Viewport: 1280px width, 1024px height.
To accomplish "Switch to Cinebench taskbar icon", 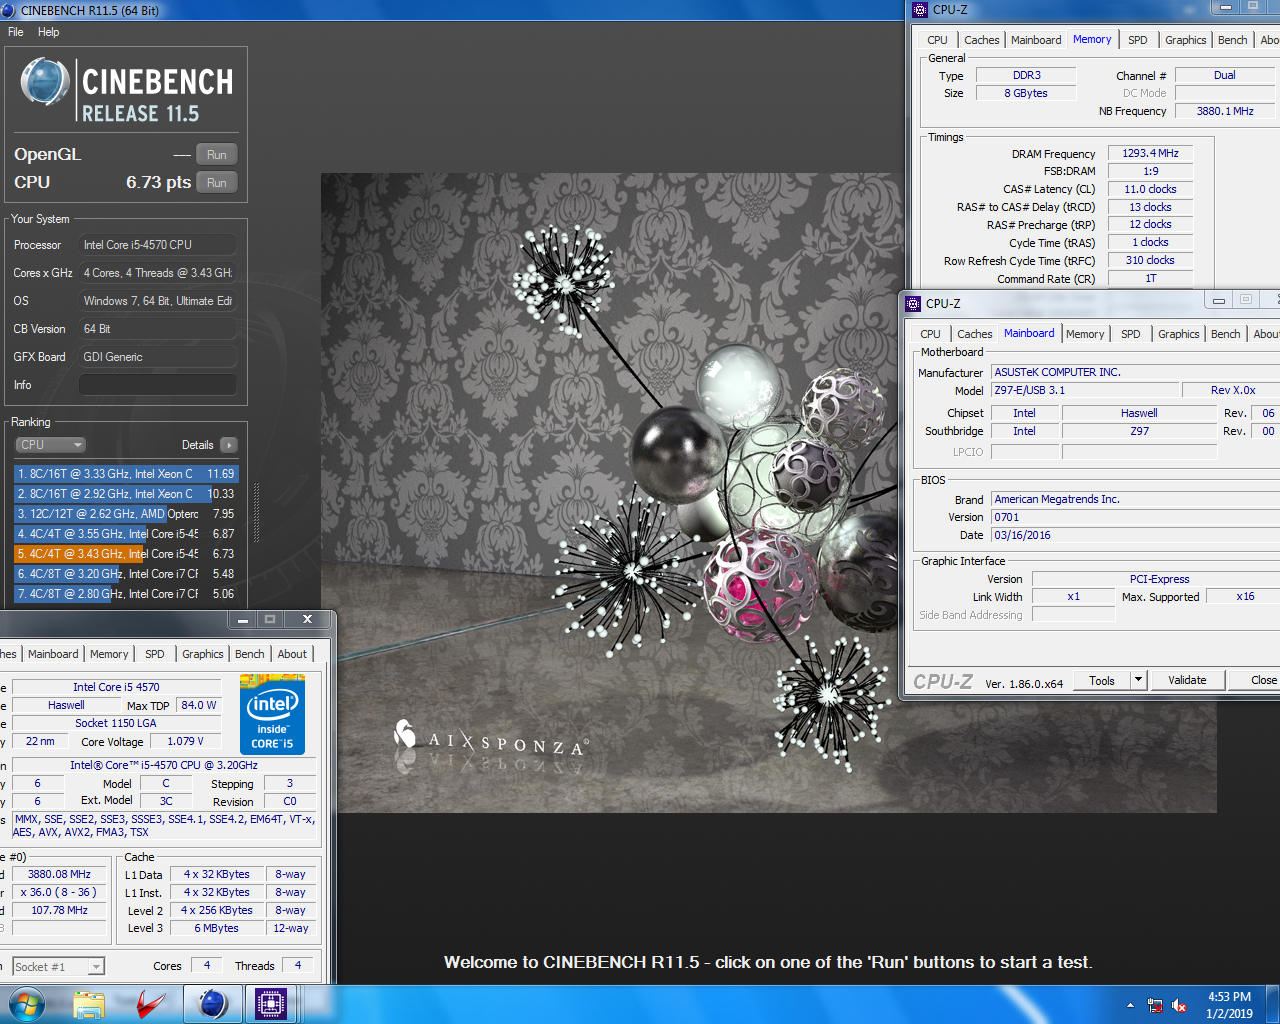I will pyautogui.click(x=212, y=1004).
